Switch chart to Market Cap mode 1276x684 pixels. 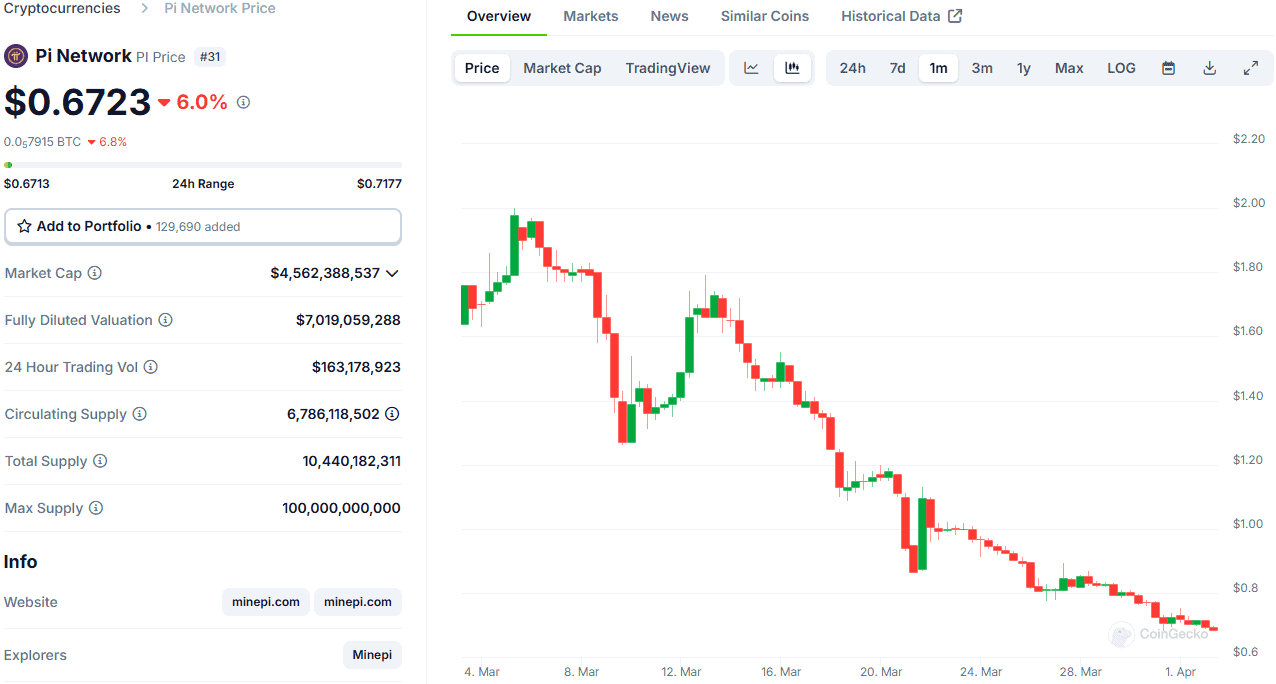(x=562, y=68)
